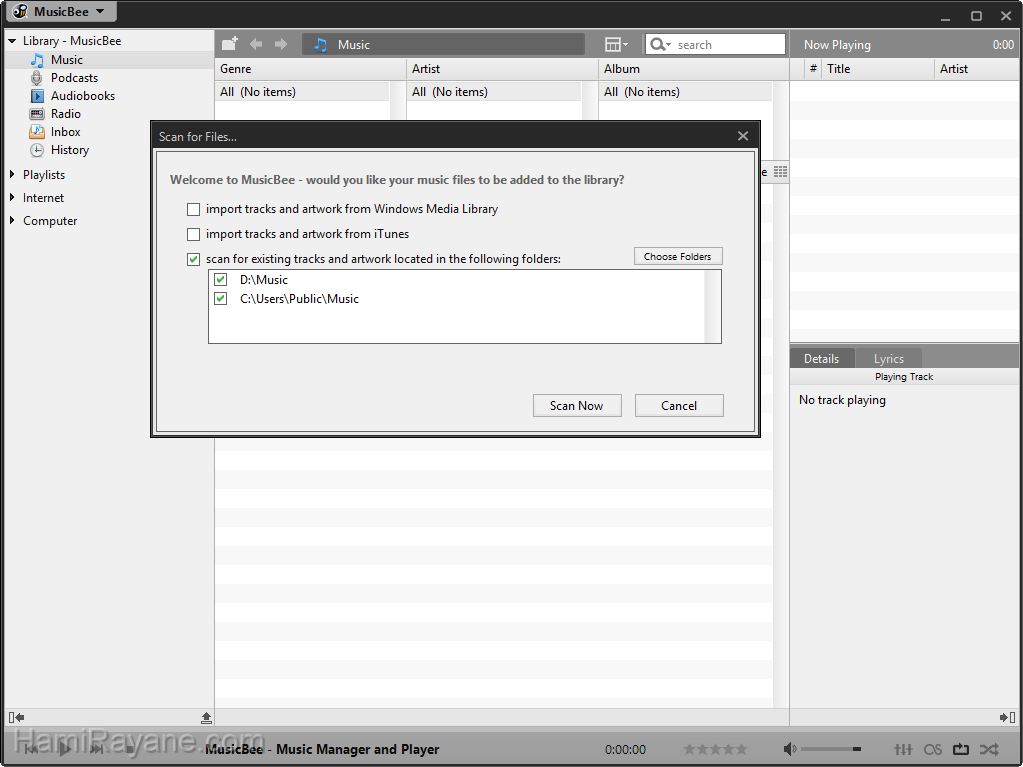1023x767 pixels.
Task: Toggle shuffle mode
Action: click(x=989, y=749)
